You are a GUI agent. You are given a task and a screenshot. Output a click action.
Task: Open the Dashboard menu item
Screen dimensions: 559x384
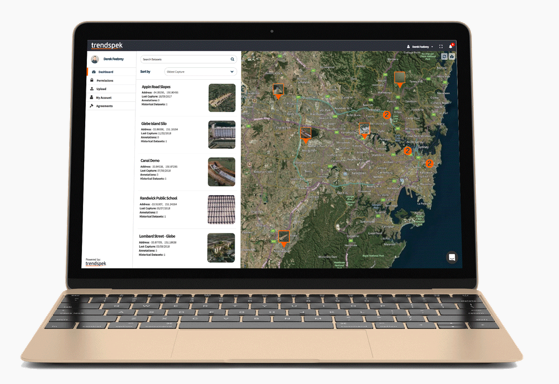[111, 72]
